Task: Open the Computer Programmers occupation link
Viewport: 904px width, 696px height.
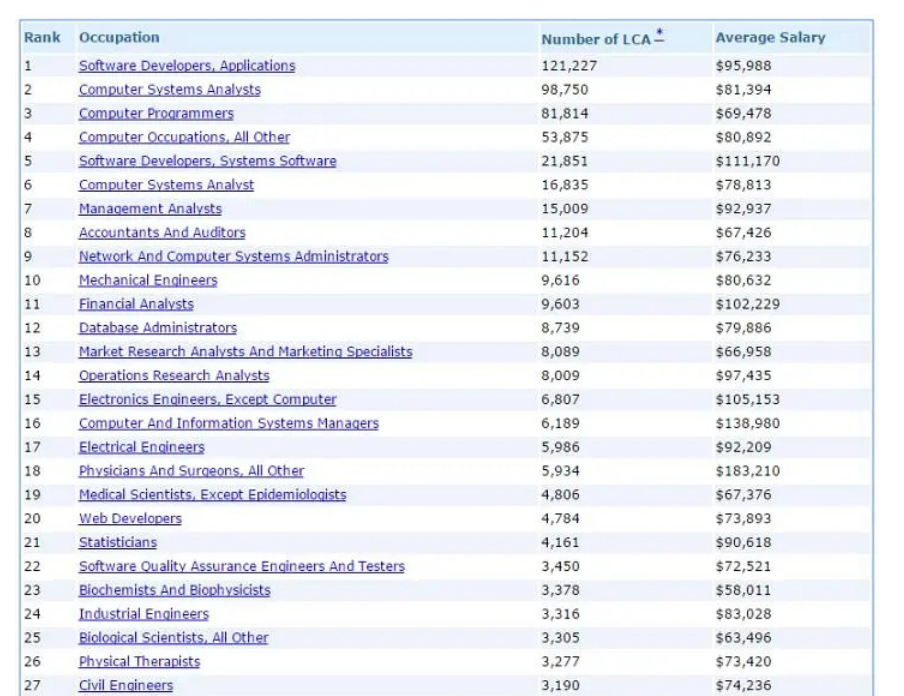Action: (x=156, y=114)
